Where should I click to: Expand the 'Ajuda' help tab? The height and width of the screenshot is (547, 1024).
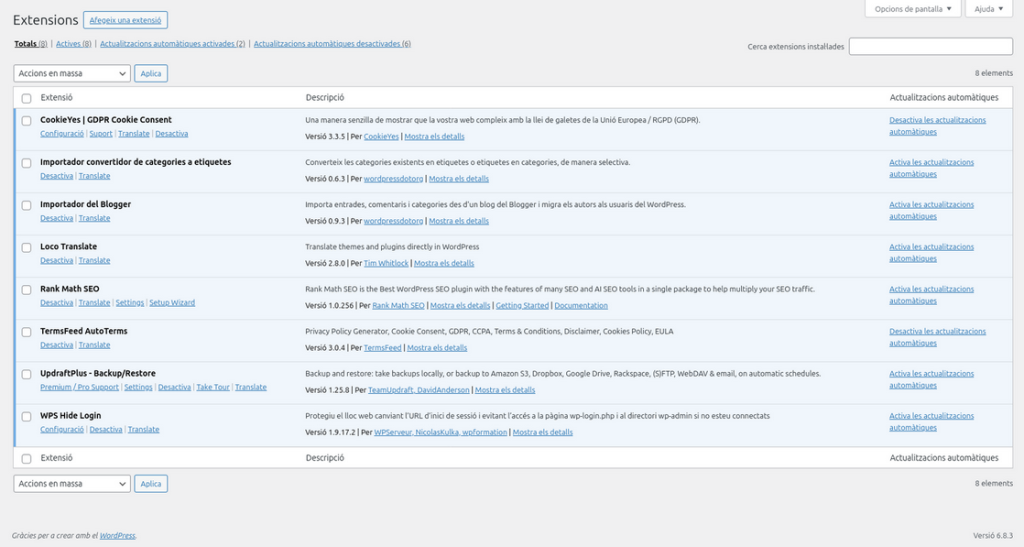pos(989,9)
